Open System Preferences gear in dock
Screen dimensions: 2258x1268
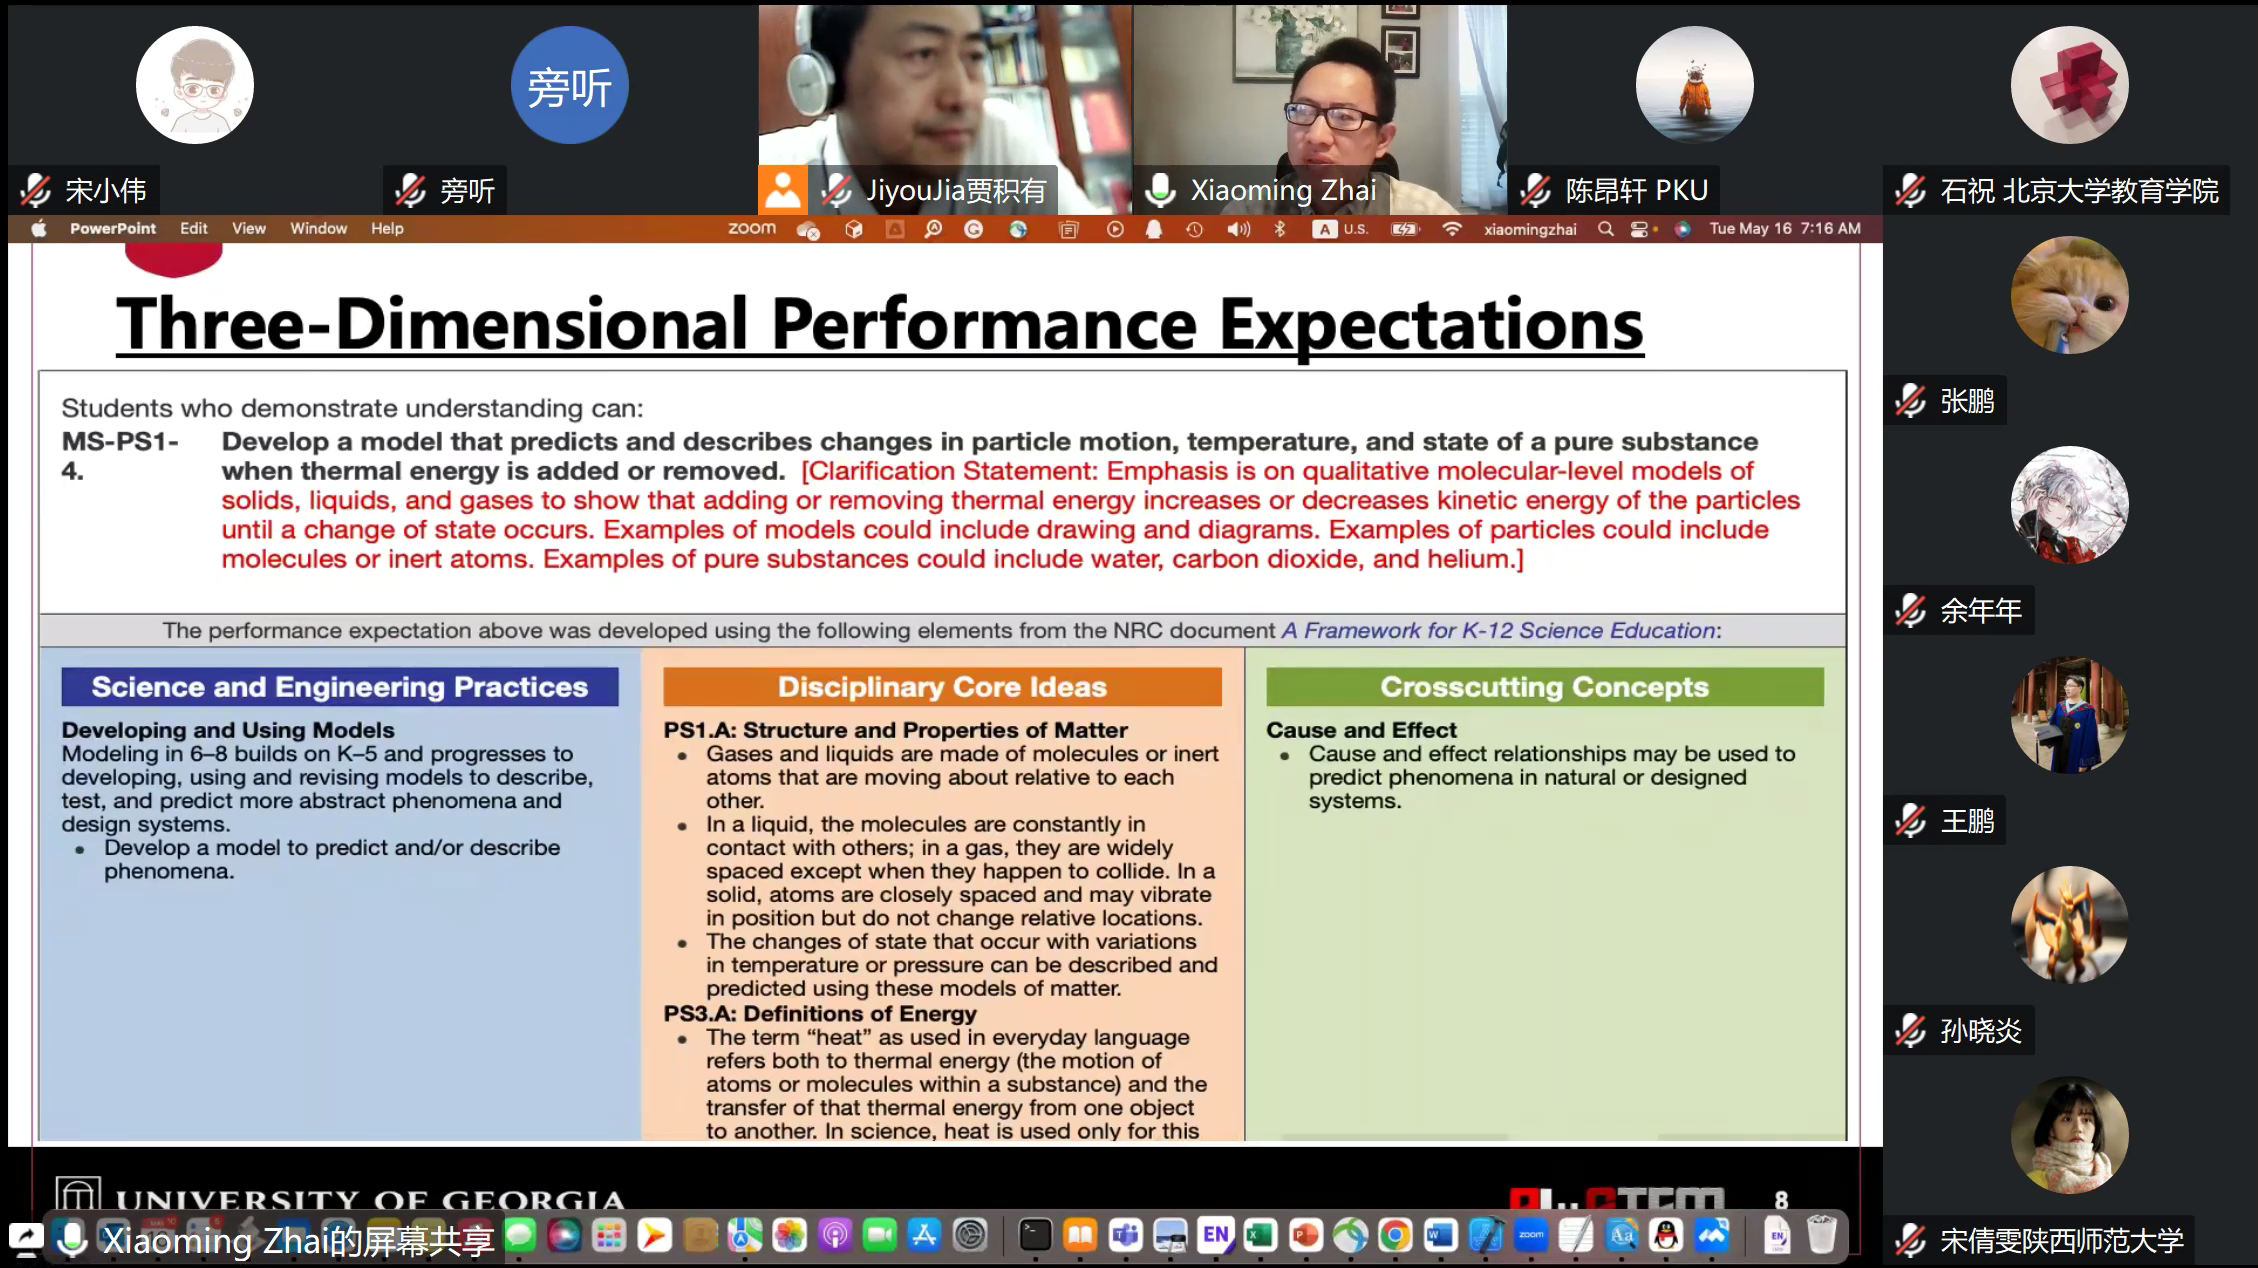pos(970,1237)
